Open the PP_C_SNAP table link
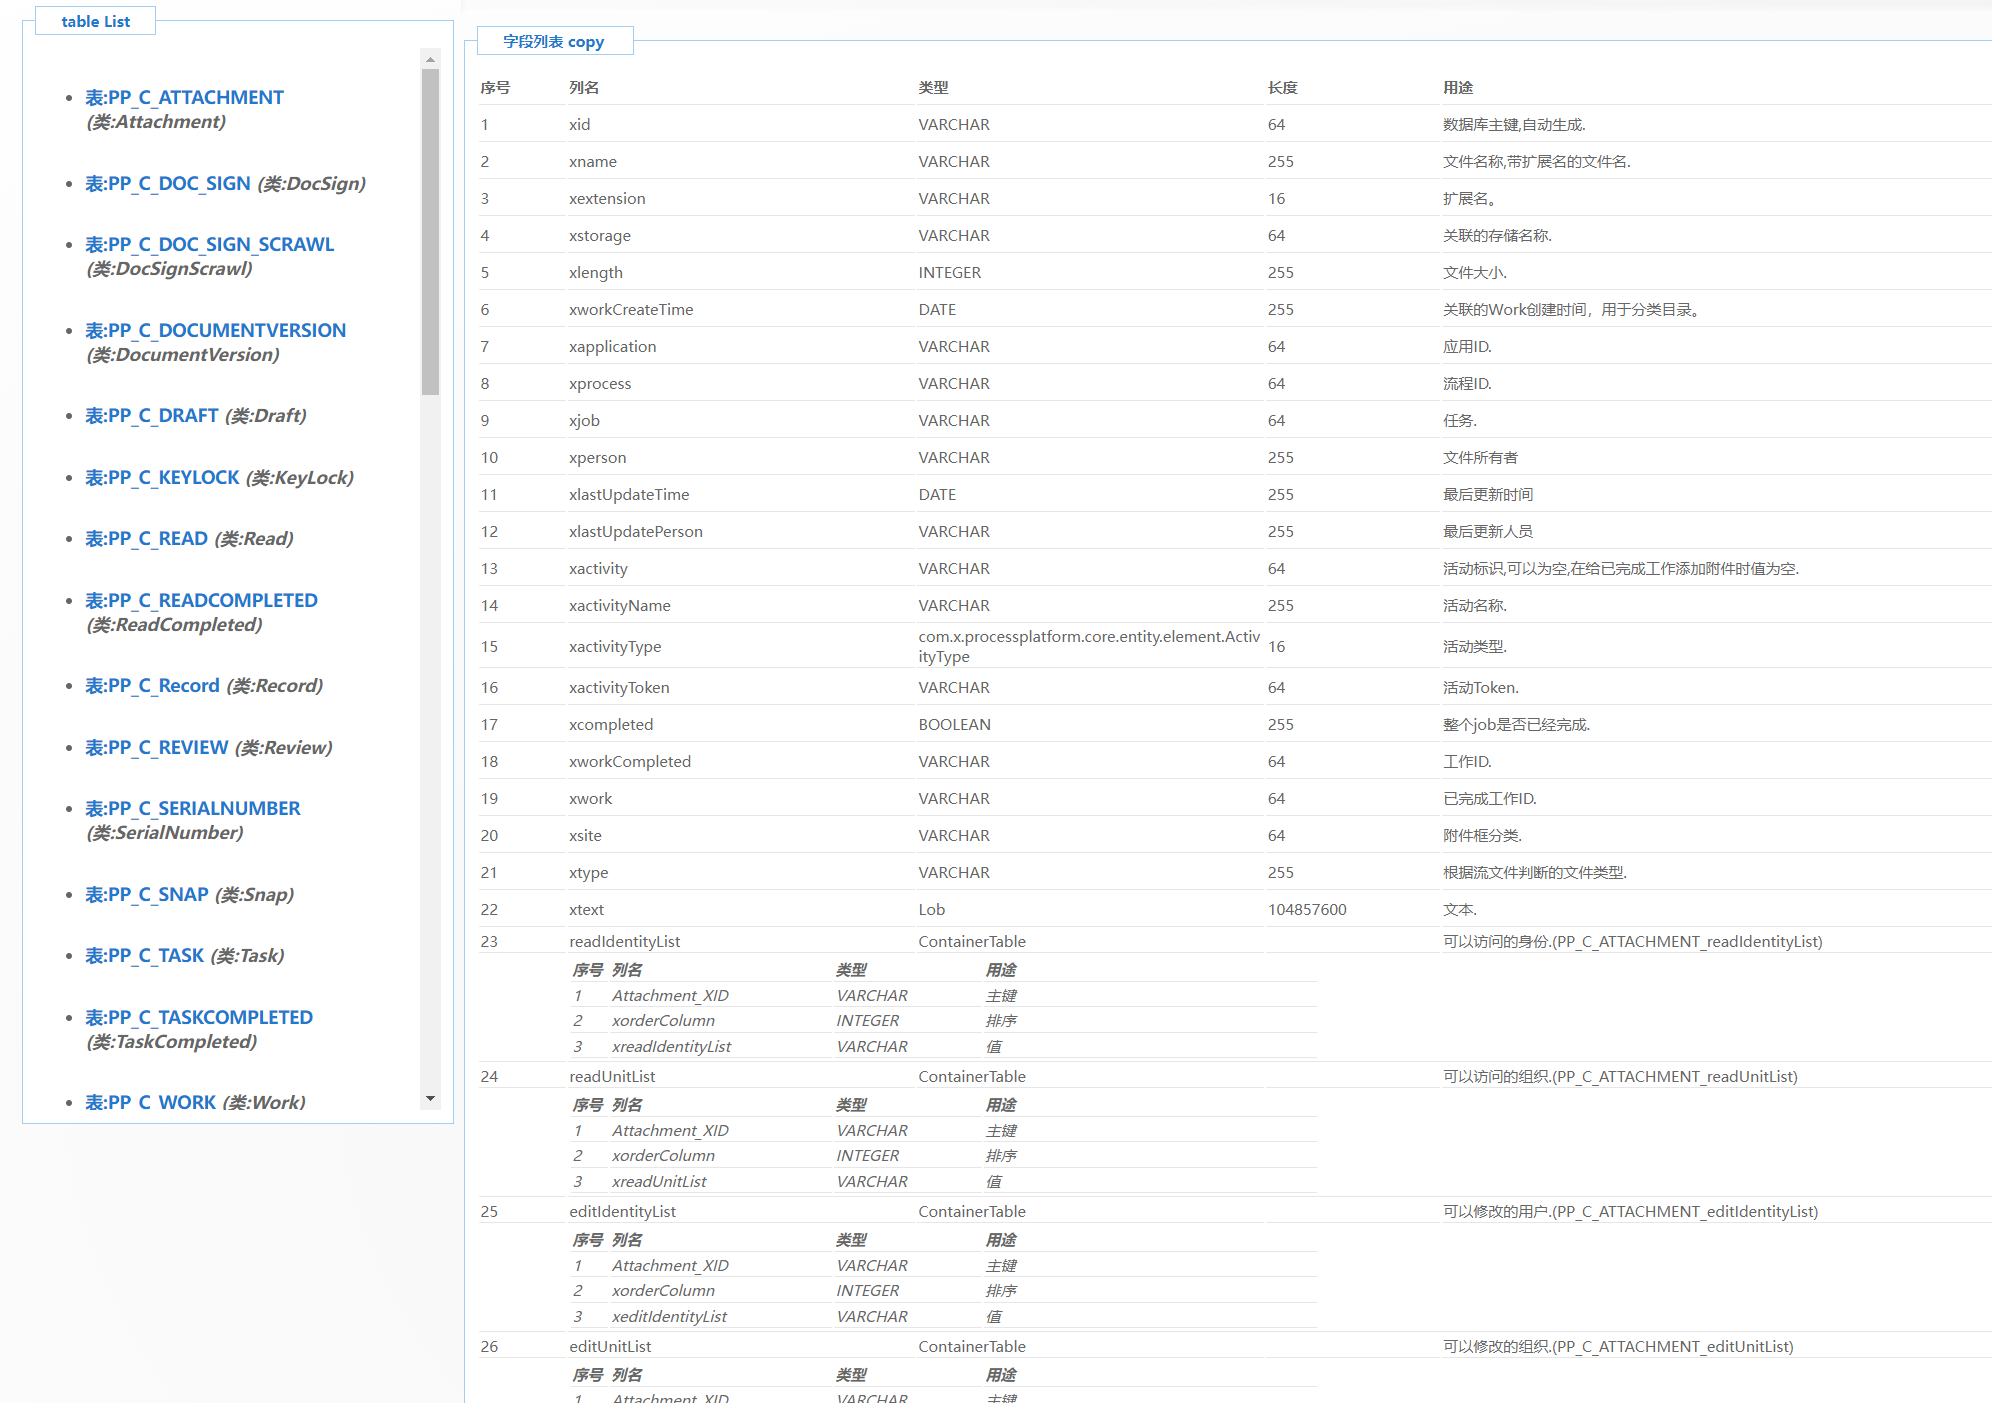1992x1403 pixels. [146, 895]
